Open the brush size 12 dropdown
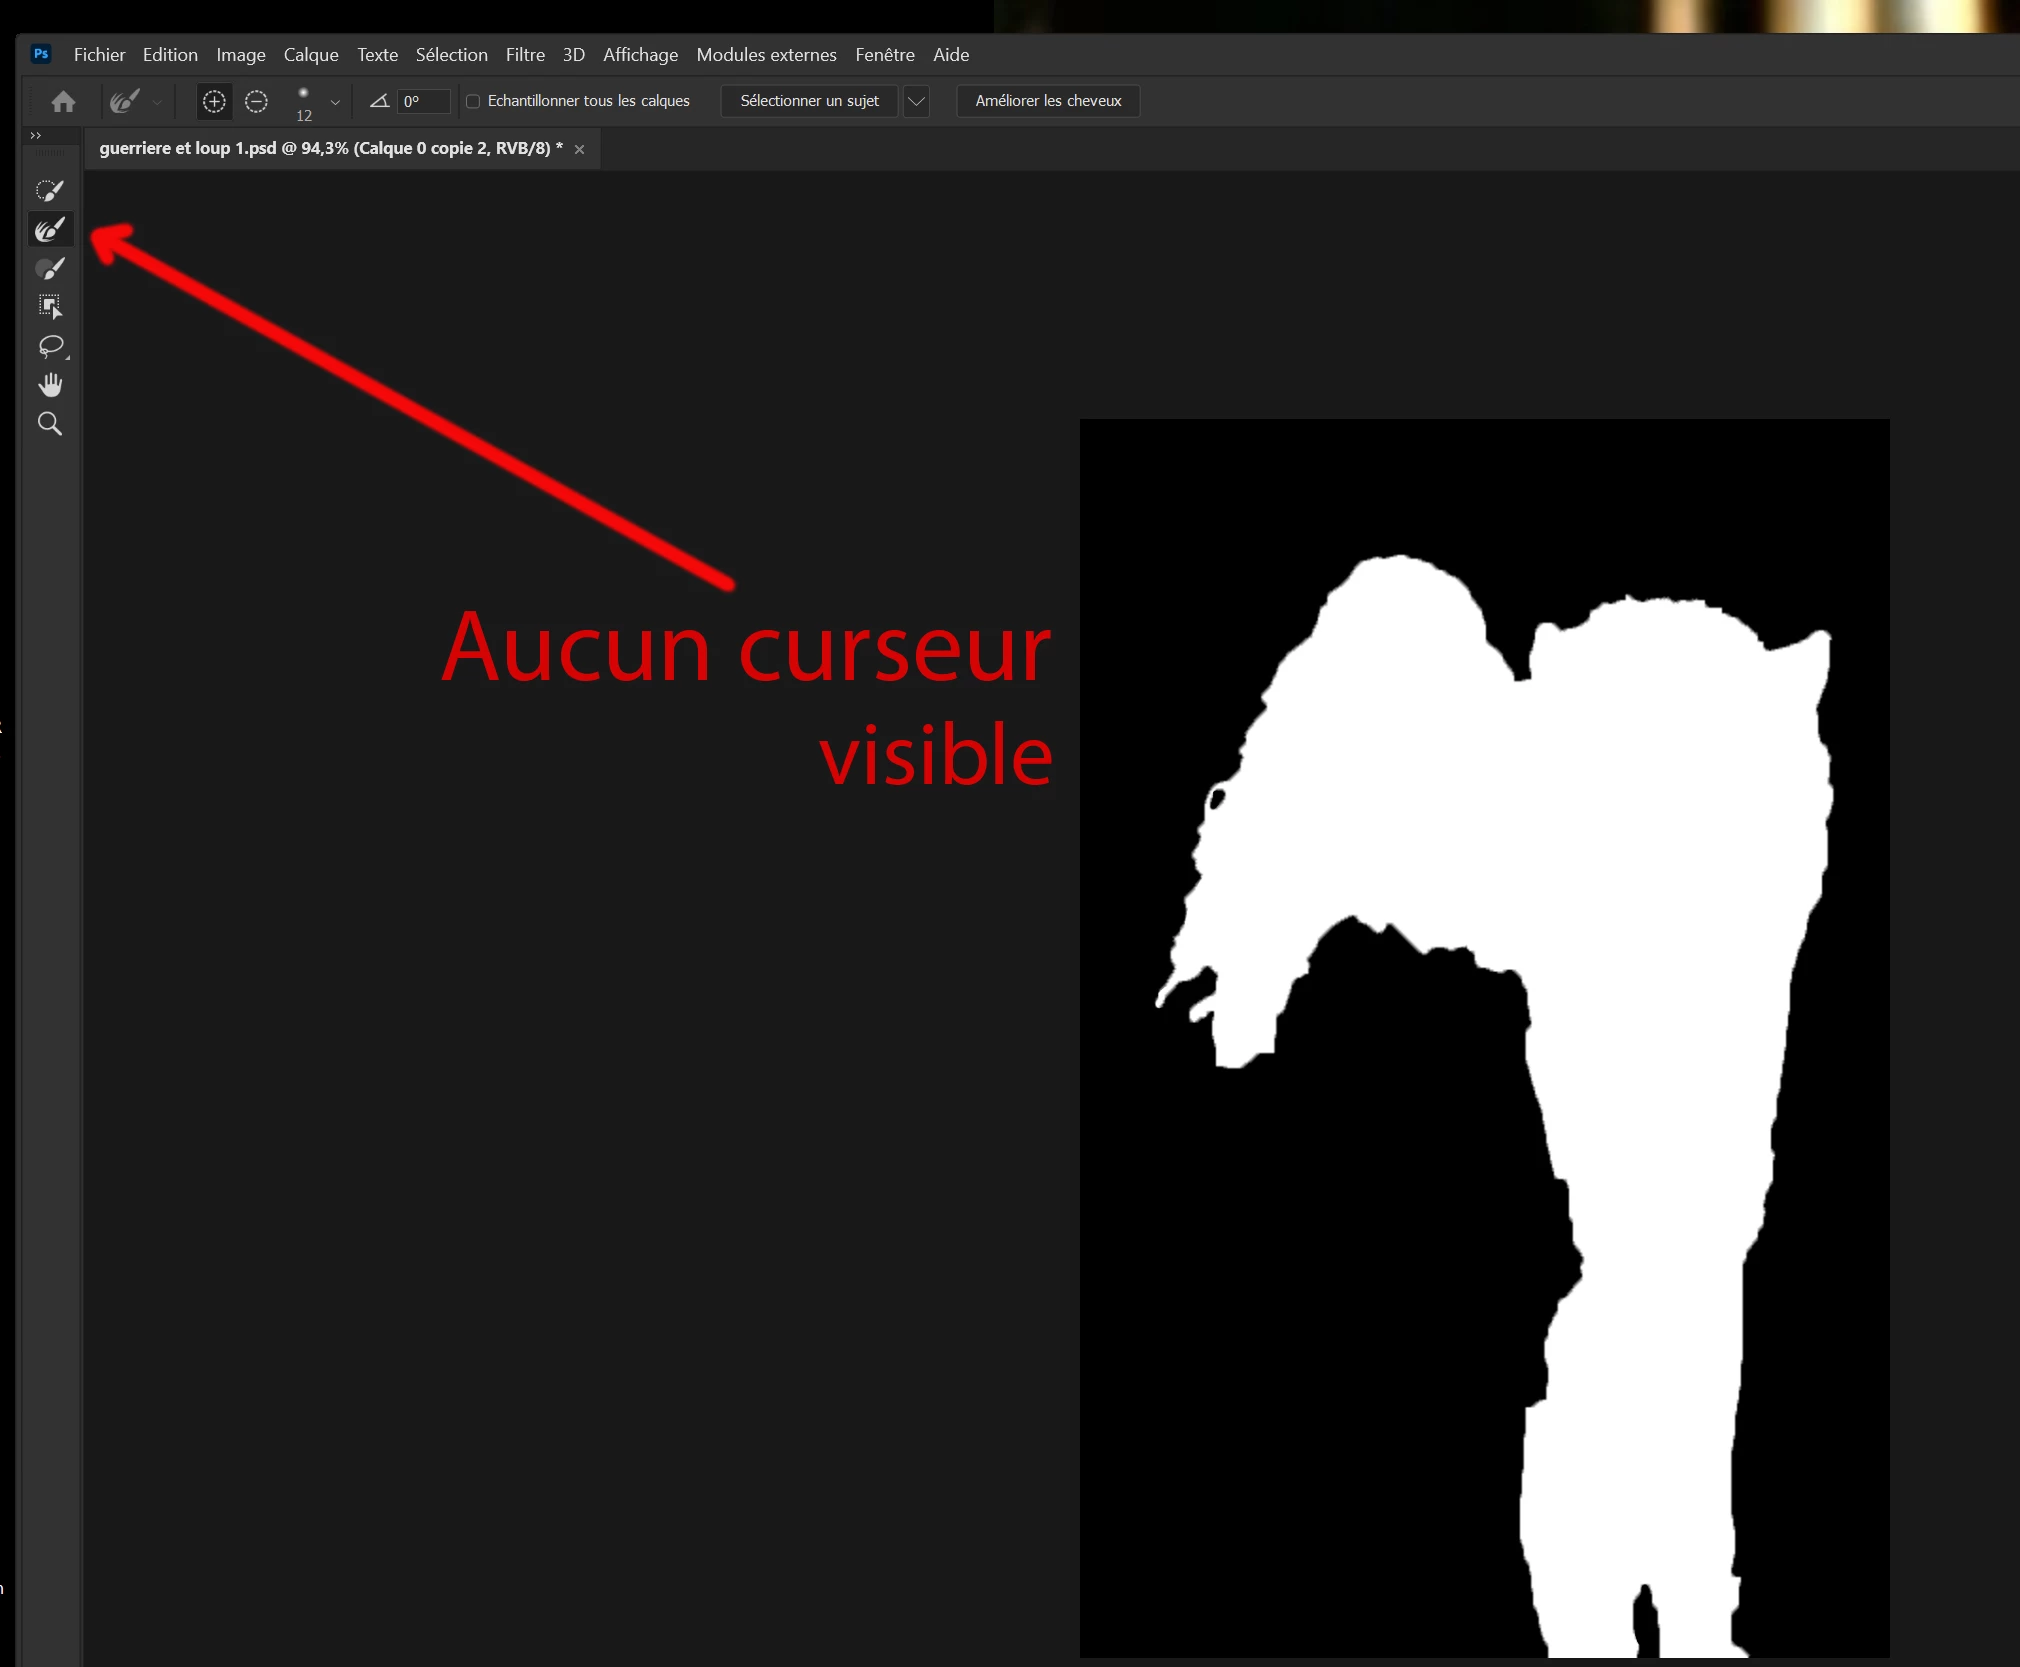The height and width of the screenshot is (1667, 2020). pyautogui.click(x=335, y=102)
